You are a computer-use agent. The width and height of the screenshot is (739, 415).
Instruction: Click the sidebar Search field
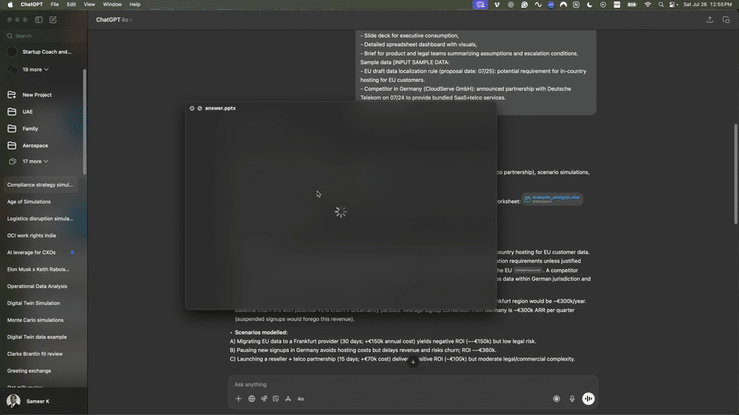click(x=42, y=36)
